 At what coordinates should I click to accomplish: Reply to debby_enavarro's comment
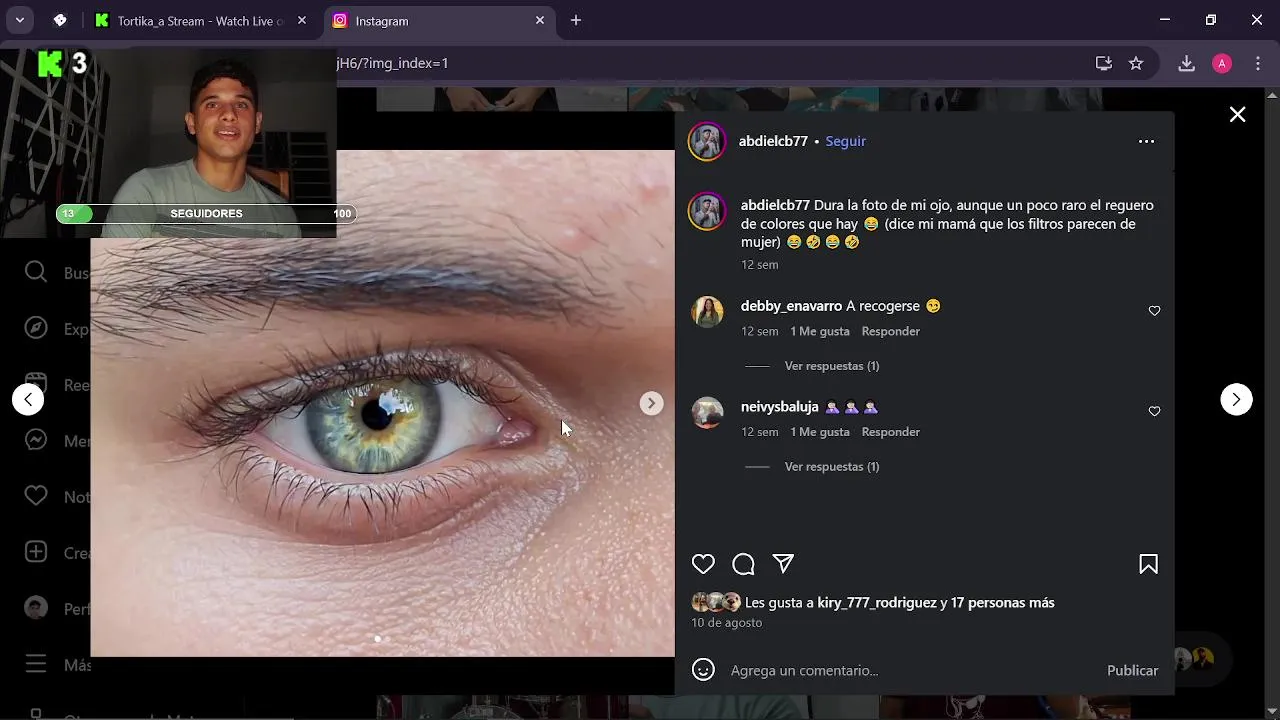[x=890, y=331]
